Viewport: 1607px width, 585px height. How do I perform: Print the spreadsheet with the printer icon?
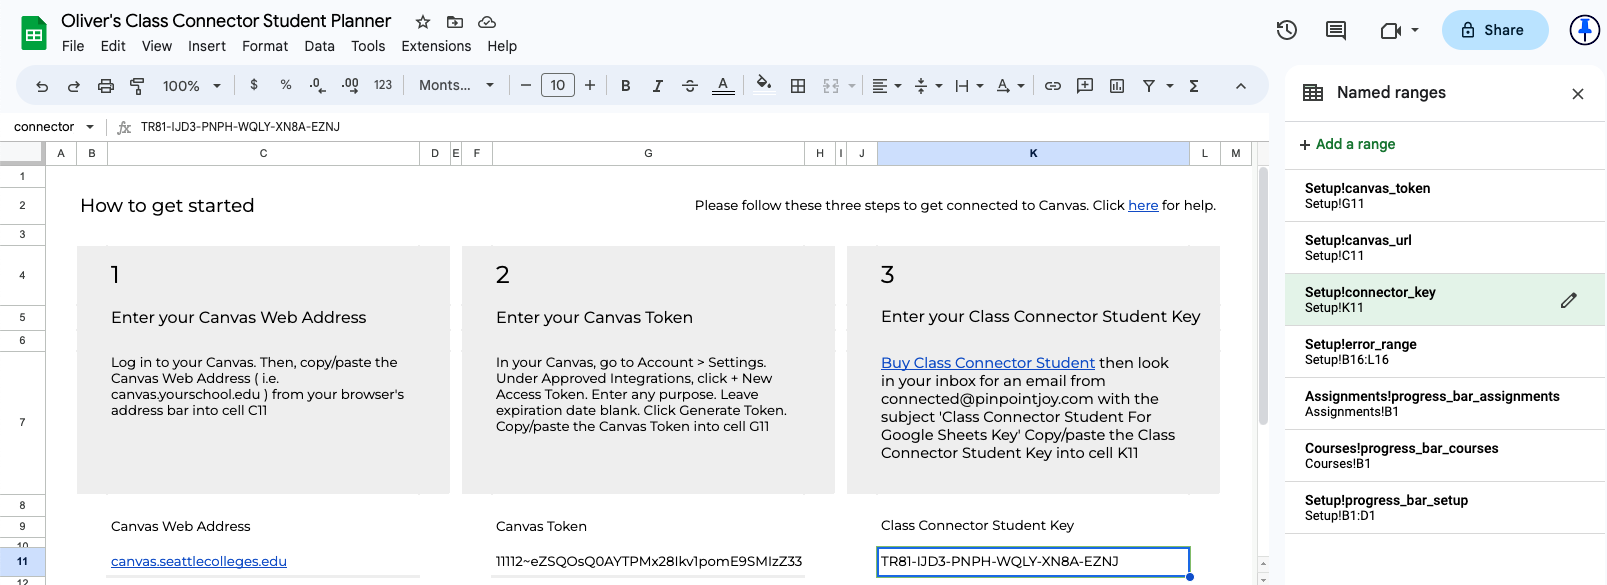[x=106, y=86]
